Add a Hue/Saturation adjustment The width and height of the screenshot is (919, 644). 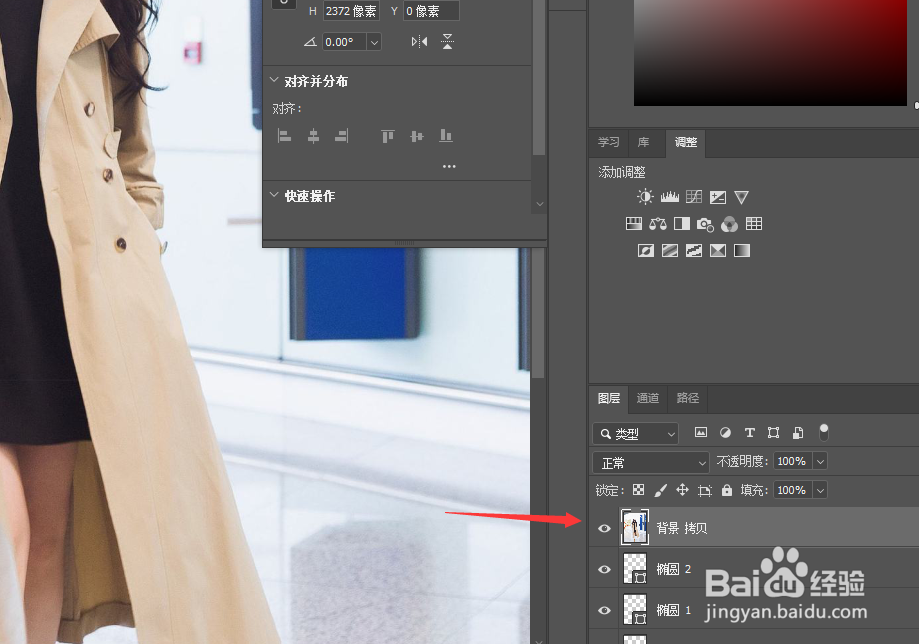click(x=634, y=223)
